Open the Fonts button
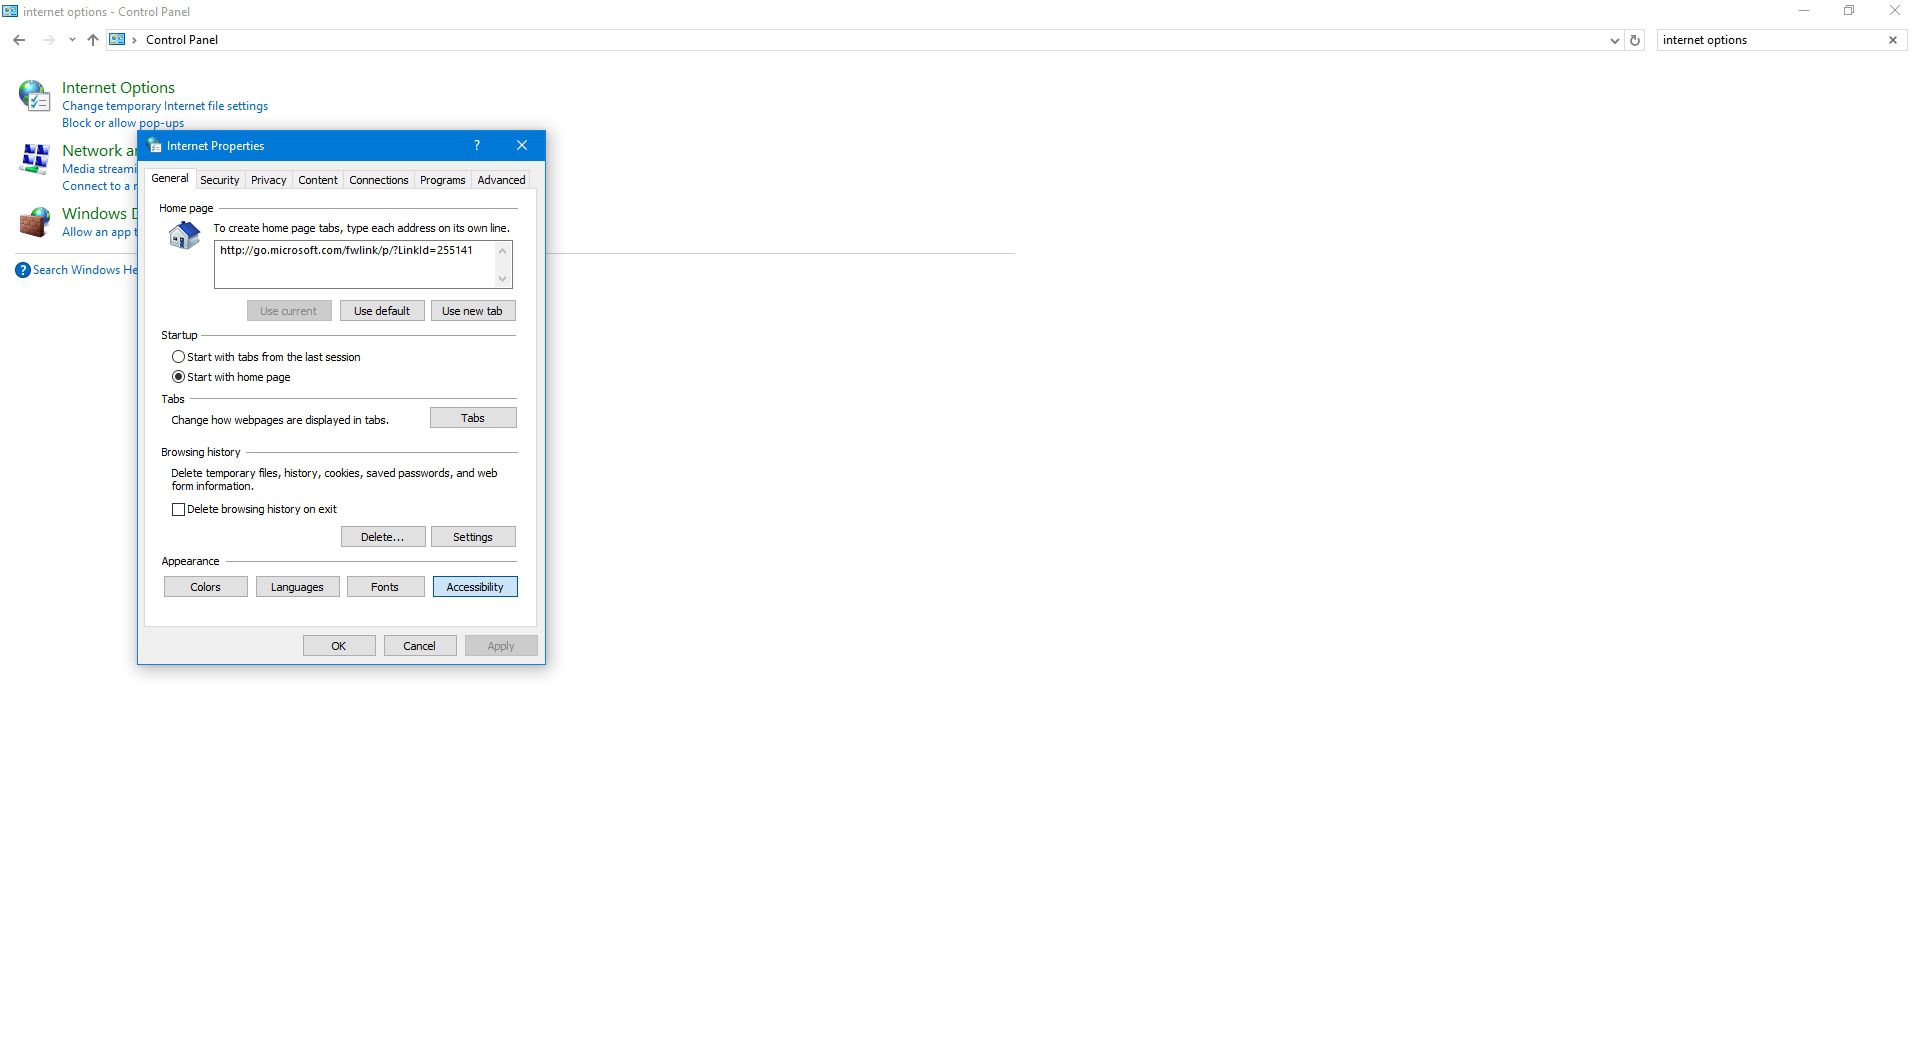Screen dimensions: 1920x1050 pyautogui.click(x=385, y=587)
